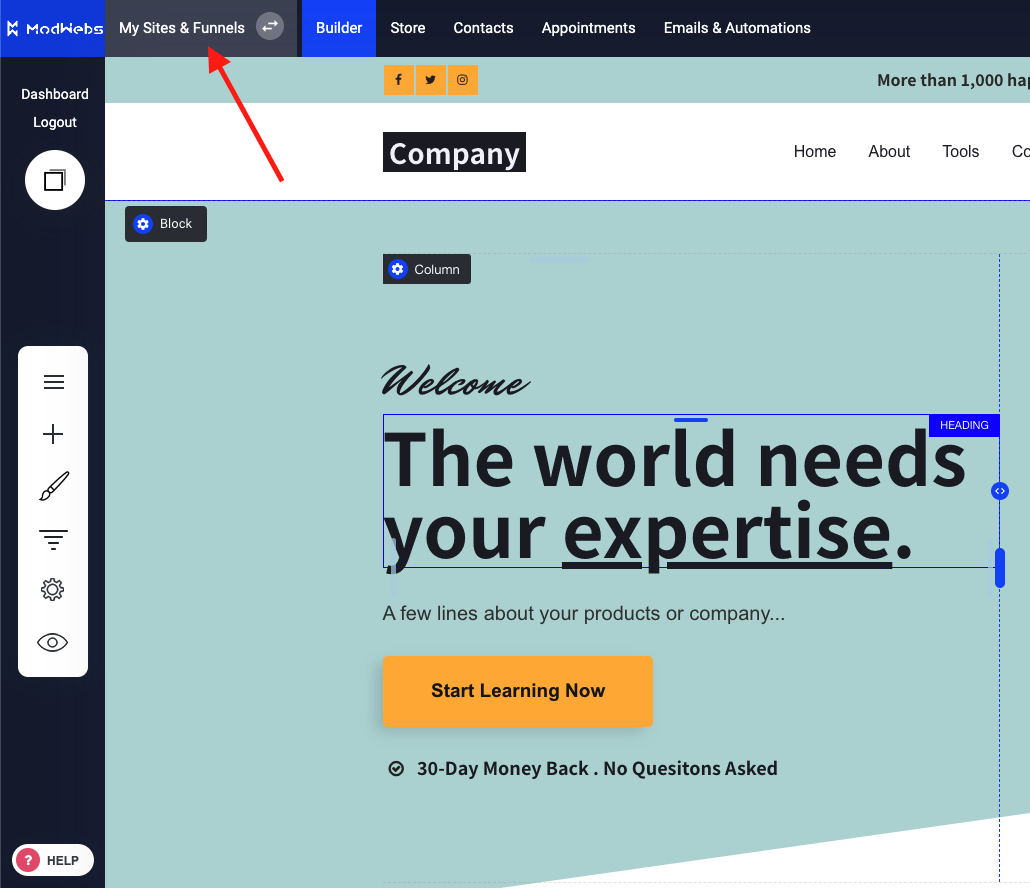Select the brush styling tool in the sidebar
The width and height of the screenshot is (1030, 888).
coord(52,485)
